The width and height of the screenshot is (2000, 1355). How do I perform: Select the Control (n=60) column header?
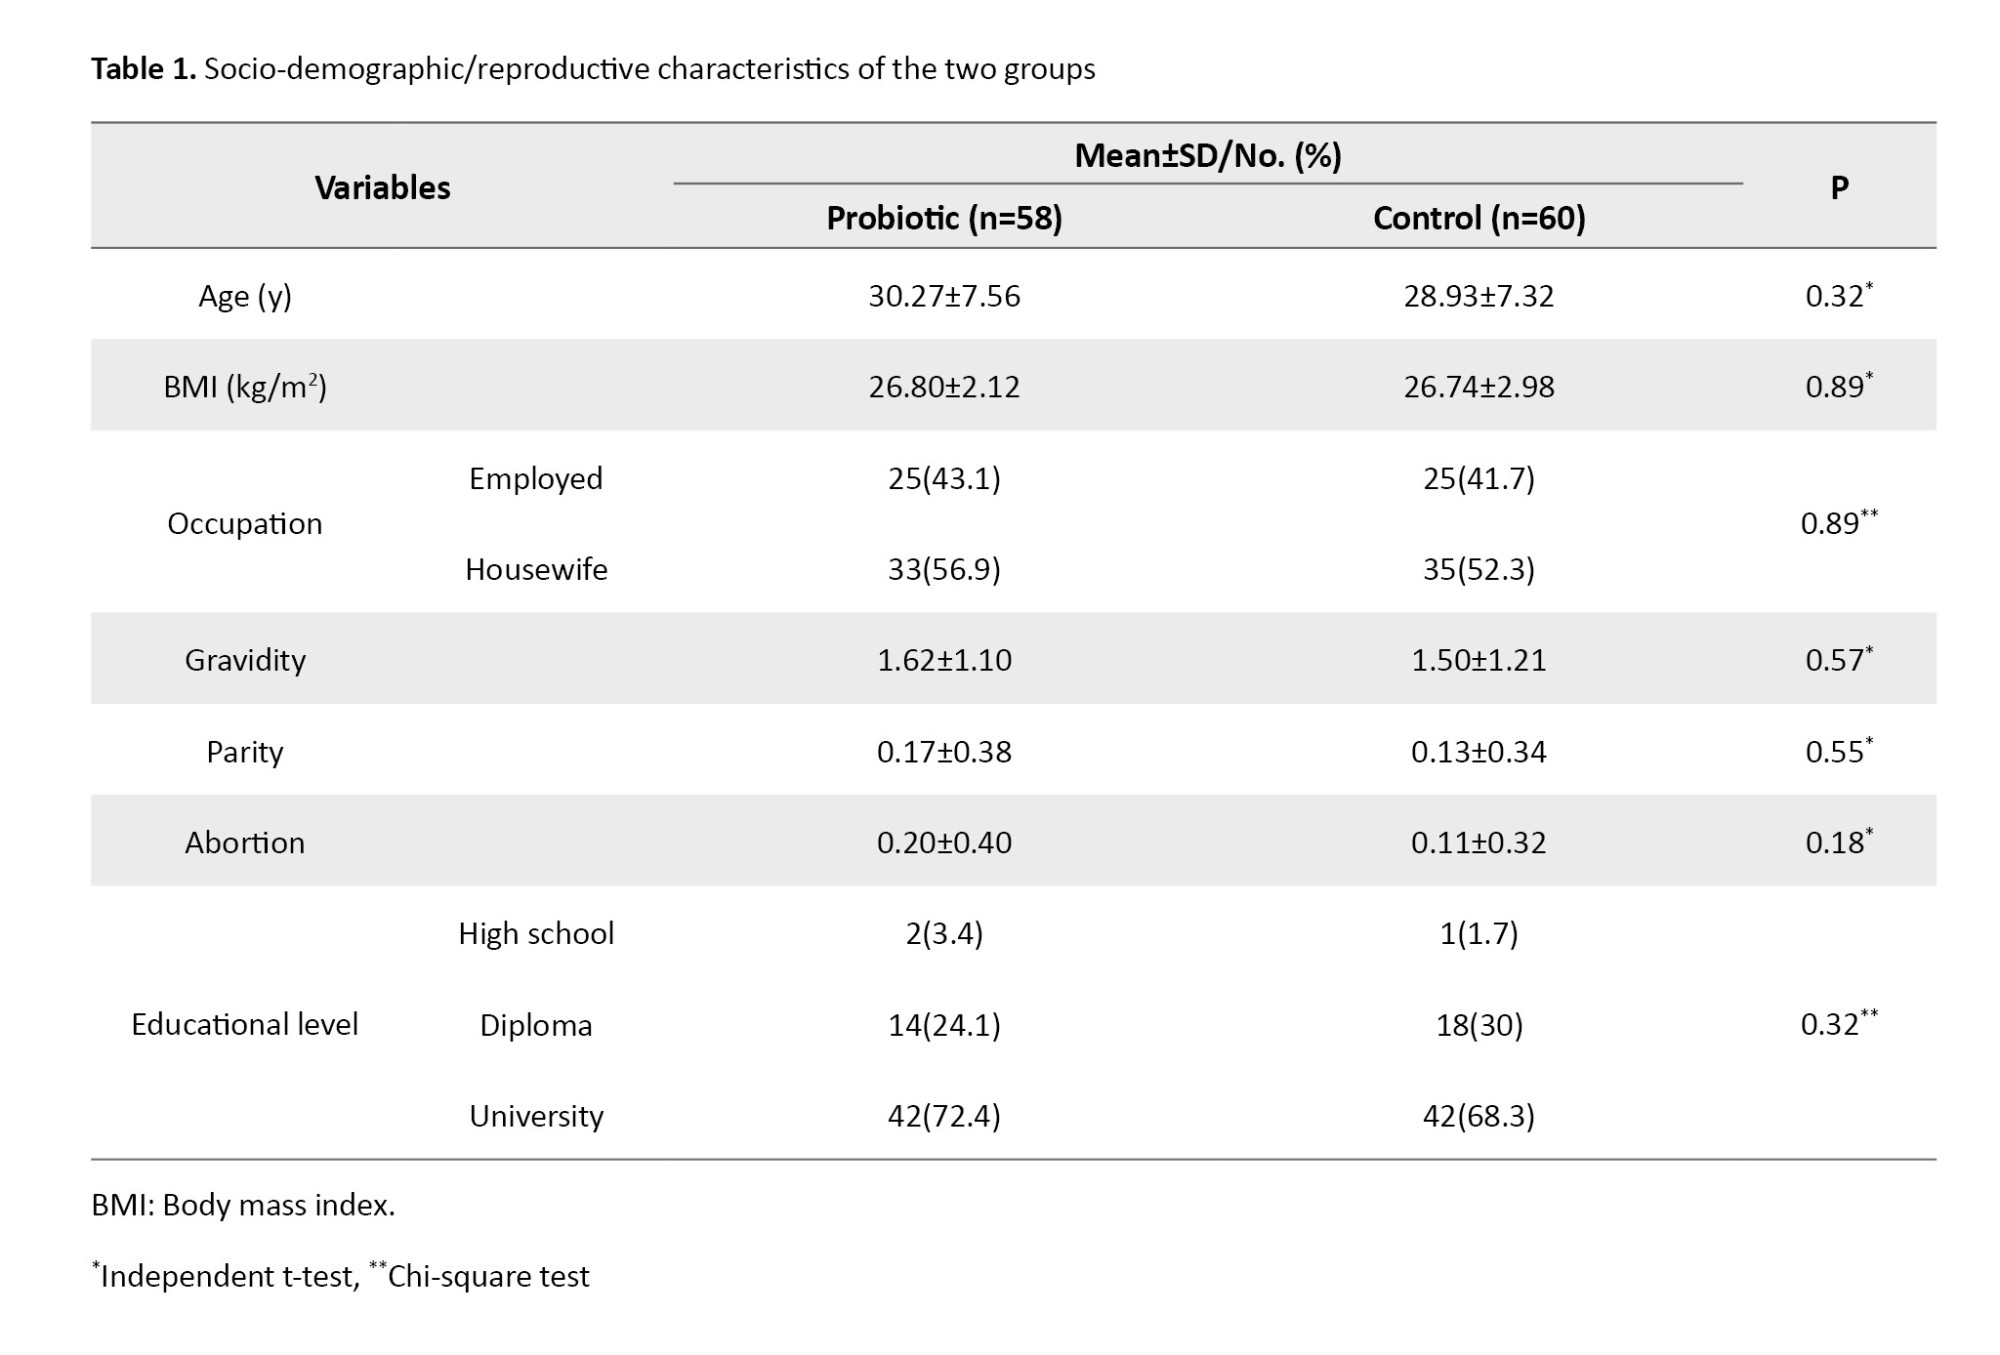coord(1478,218)
